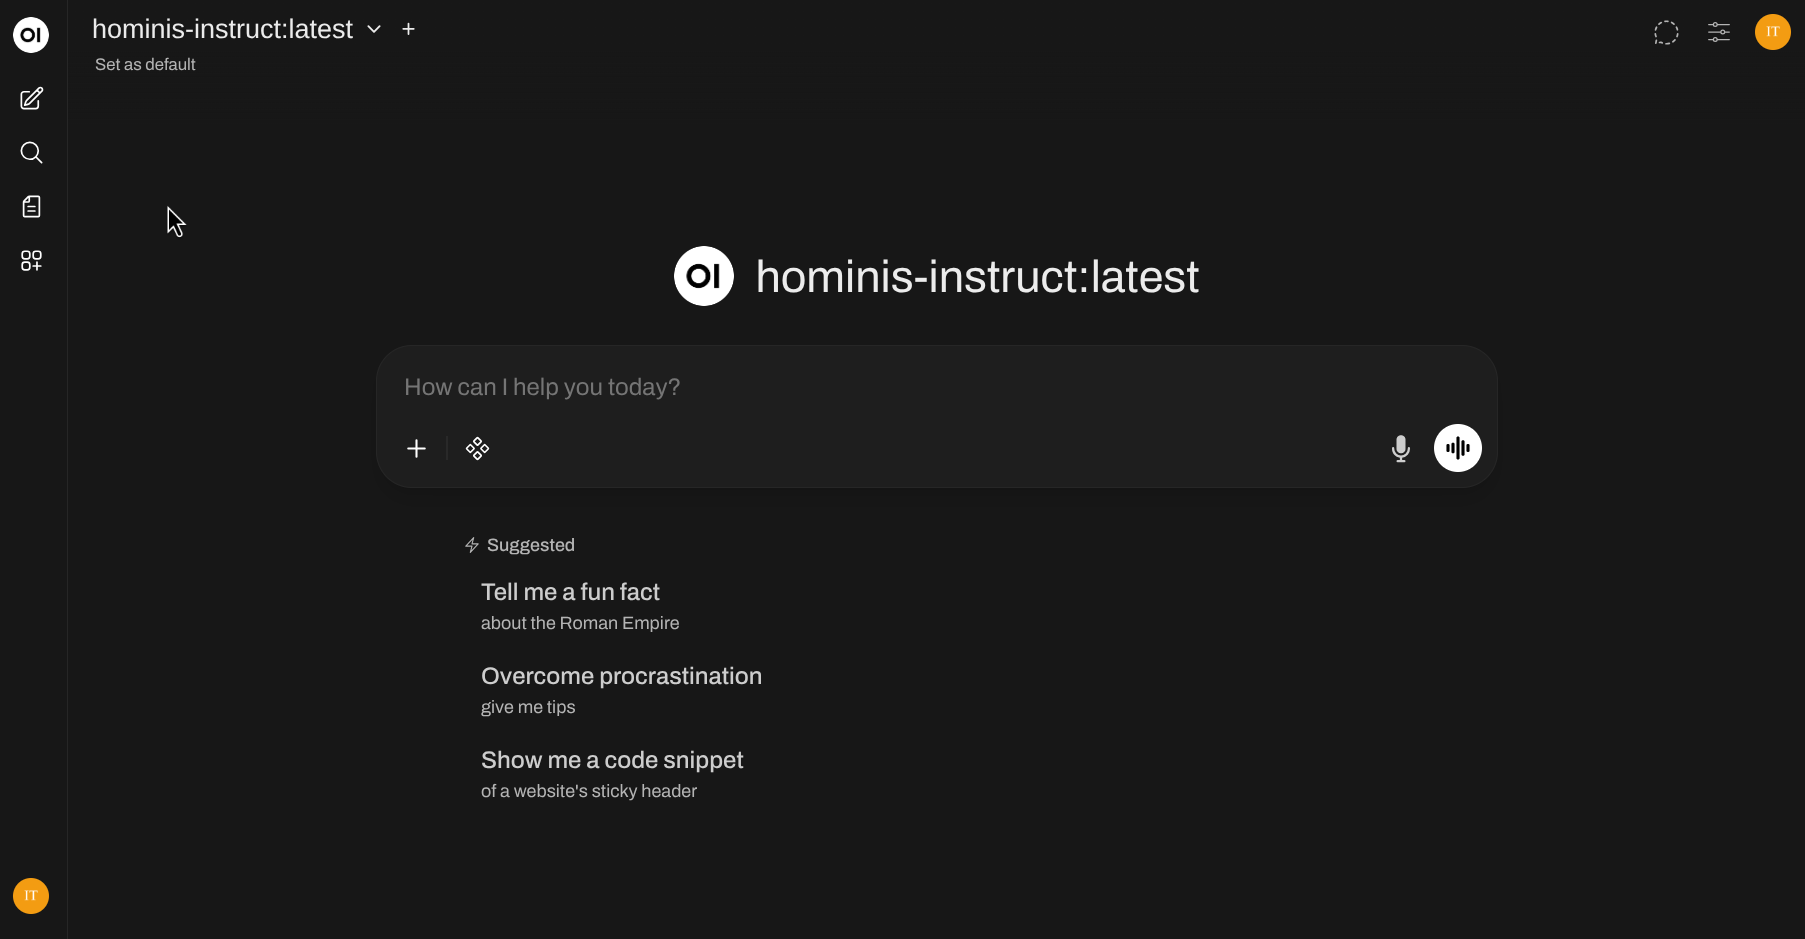
Task: Start voice mode with waveform button
Action: click(1457, 448)
